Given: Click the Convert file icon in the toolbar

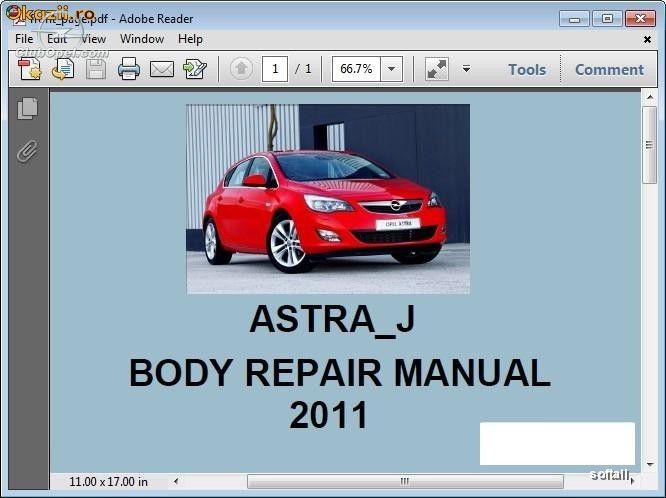Looking at the screenshot, I should click(x=63, y=69).
